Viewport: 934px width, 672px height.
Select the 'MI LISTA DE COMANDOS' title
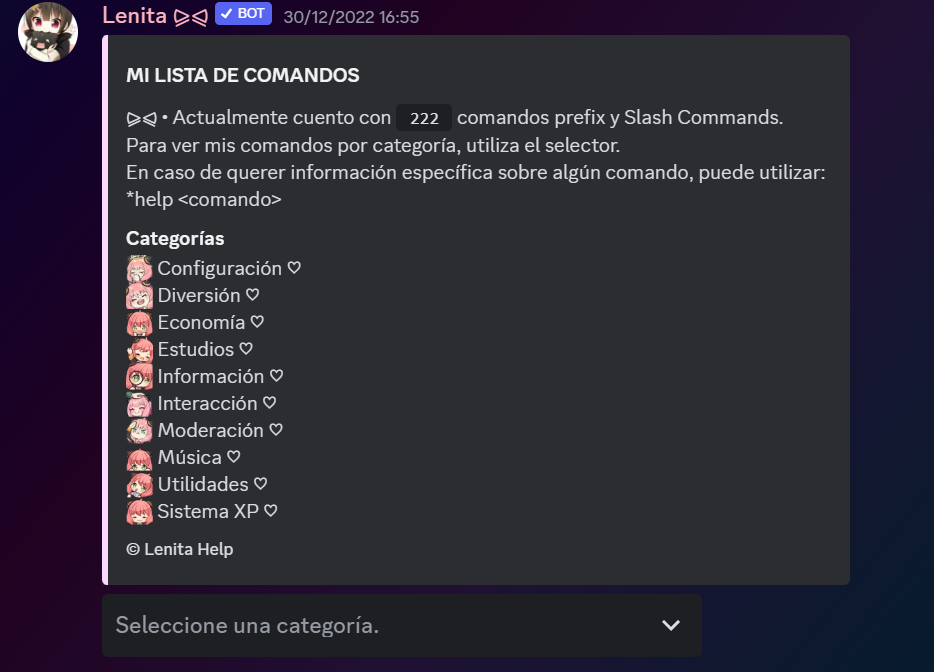coord(244,75)
